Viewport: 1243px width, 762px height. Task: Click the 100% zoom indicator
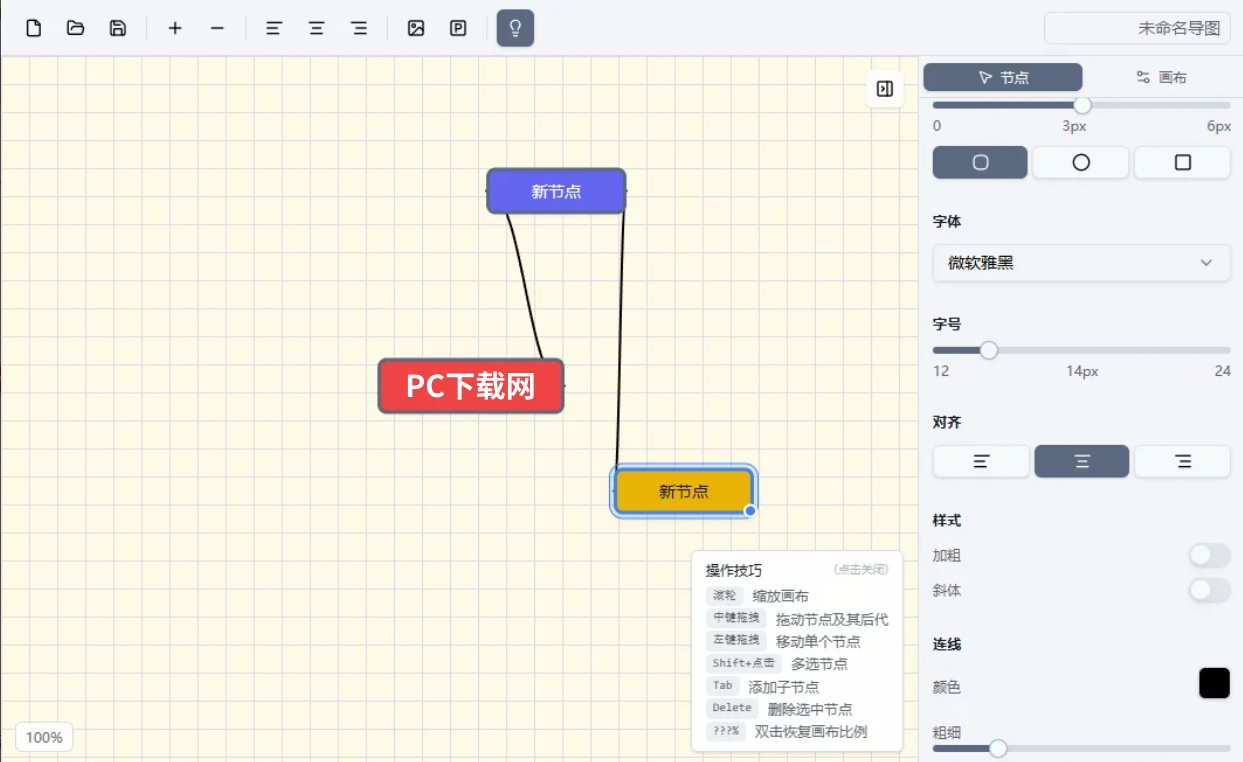[44, 738]
